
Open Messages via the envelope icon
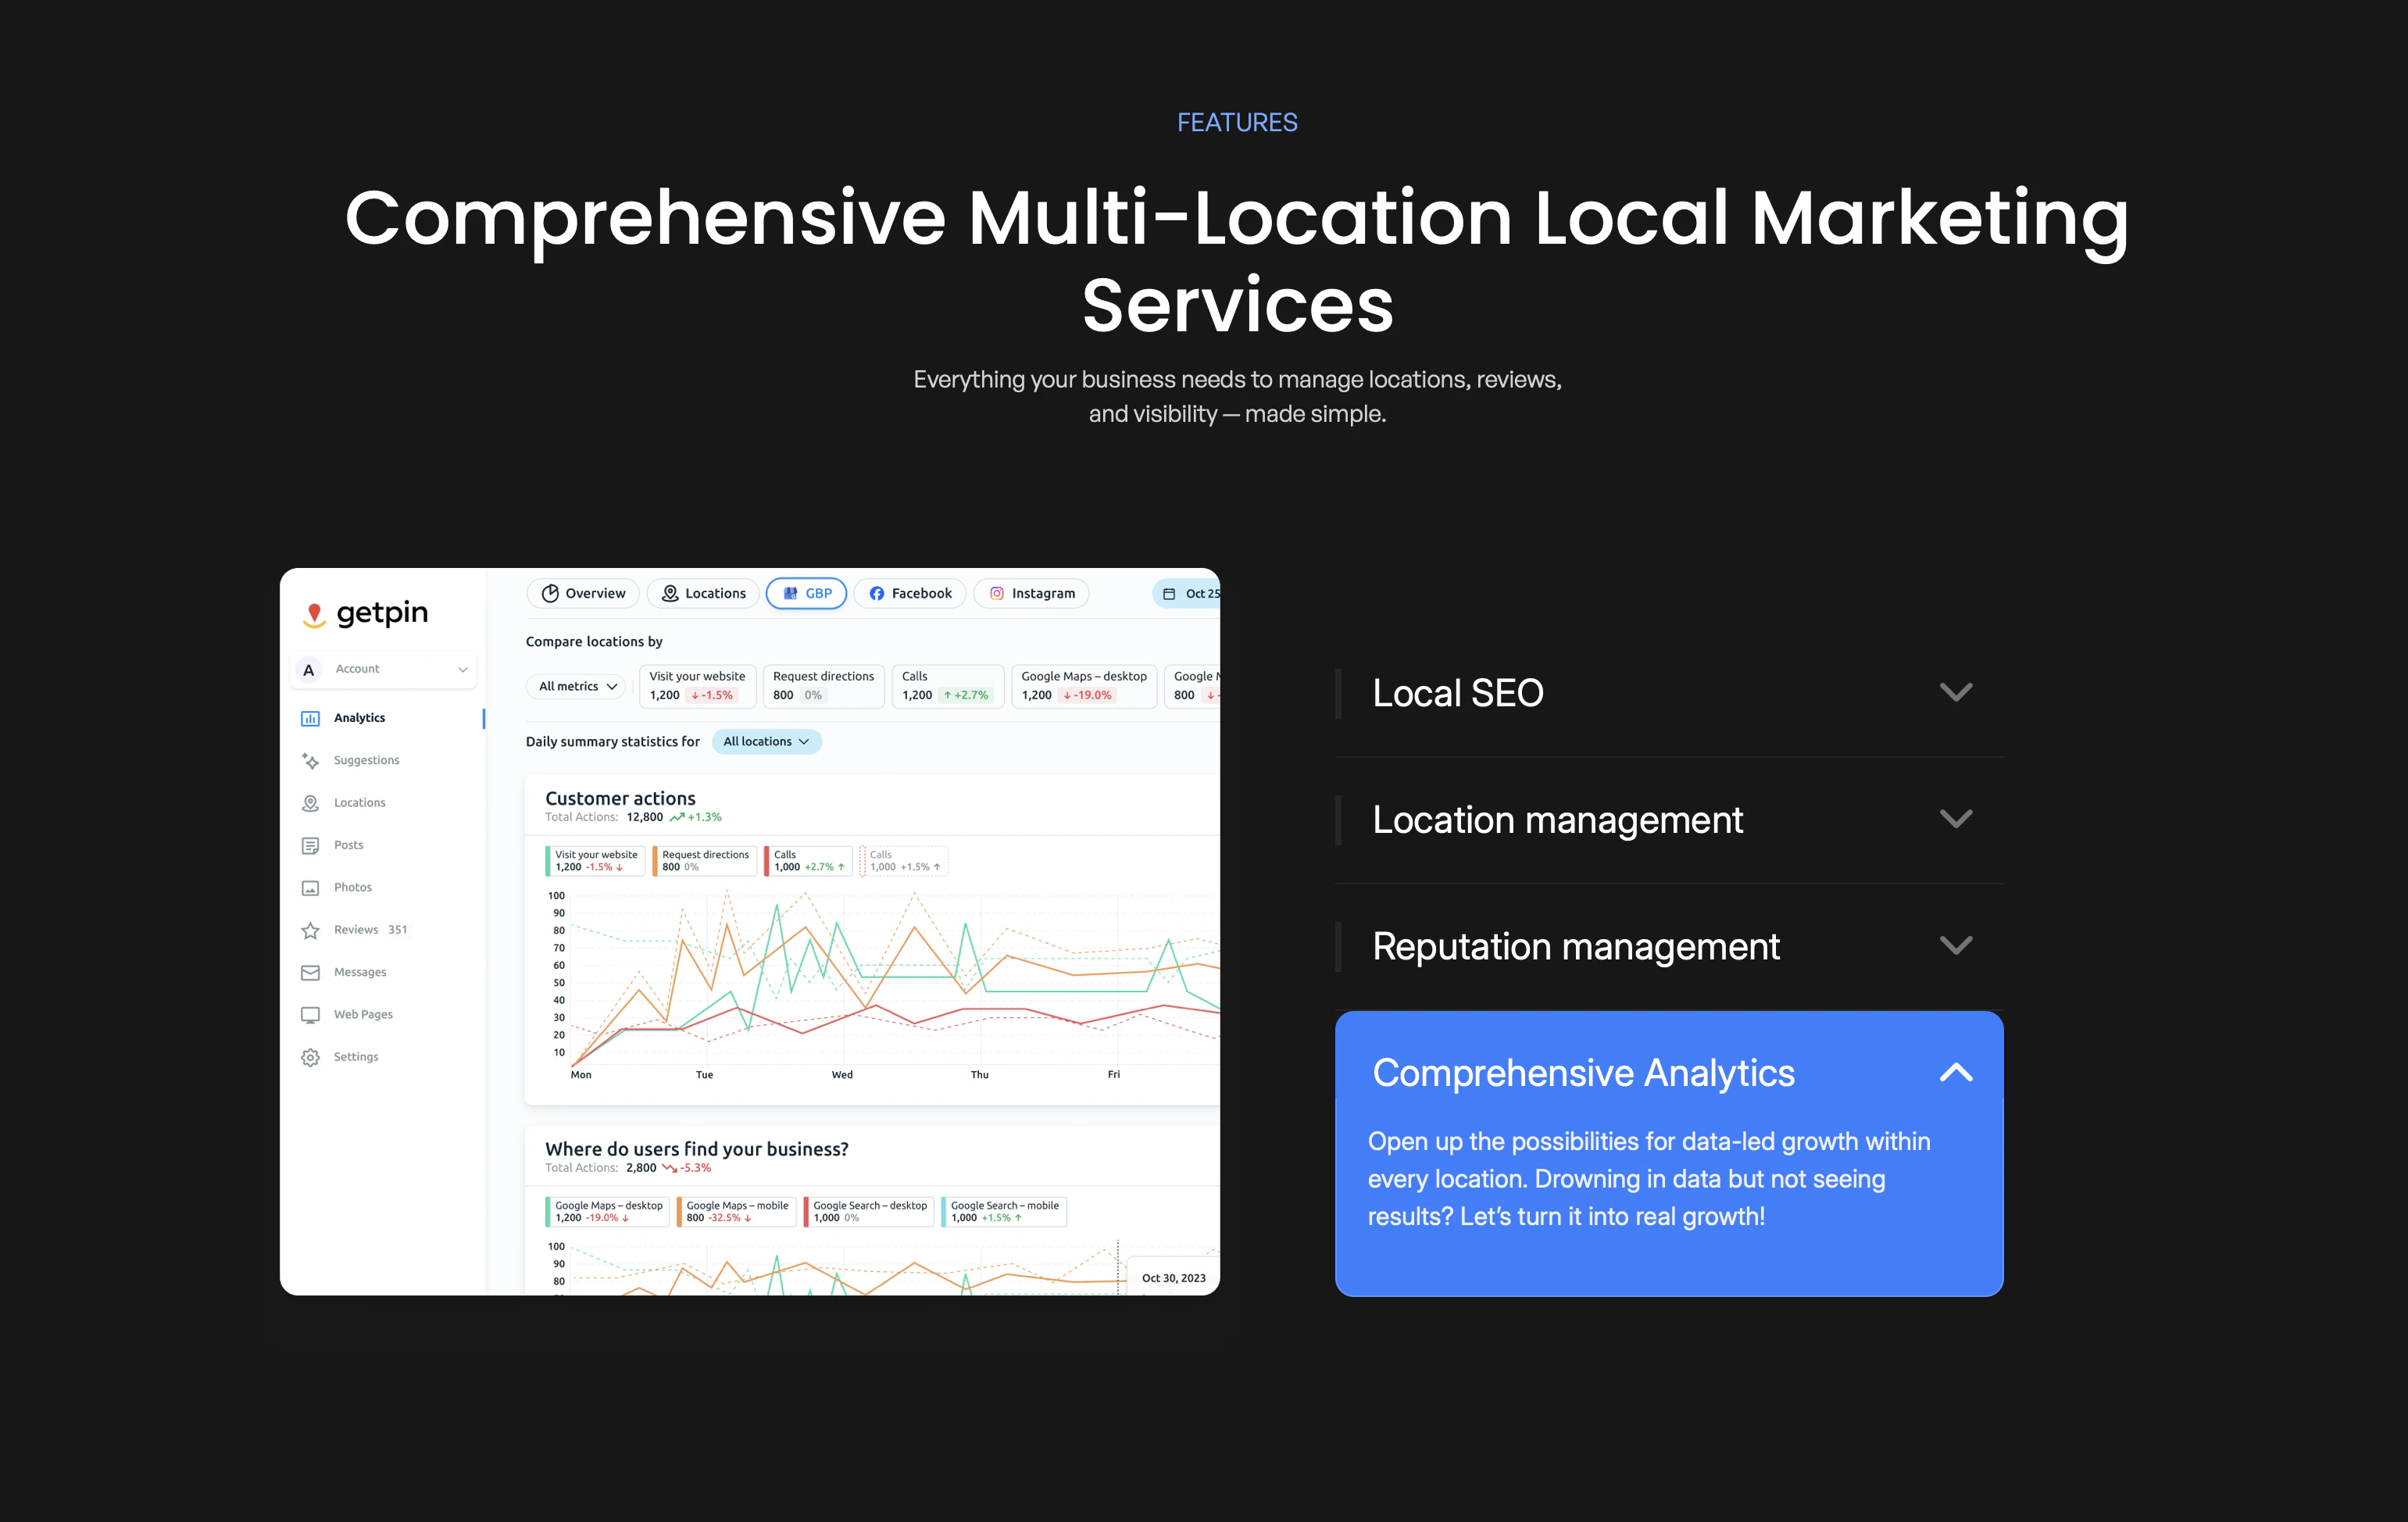click(310, 972)
